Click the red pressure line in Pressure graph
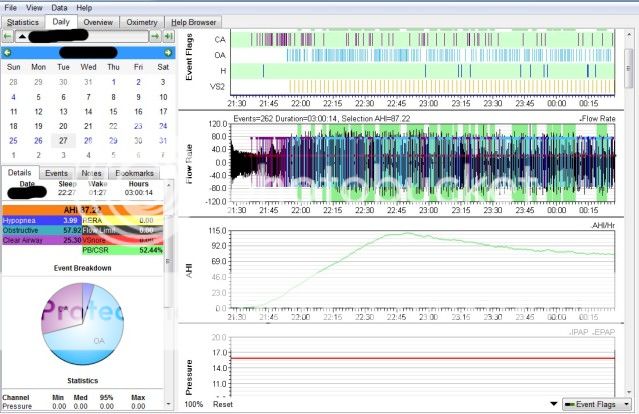639x414 pixels. (x=423, y=358)
